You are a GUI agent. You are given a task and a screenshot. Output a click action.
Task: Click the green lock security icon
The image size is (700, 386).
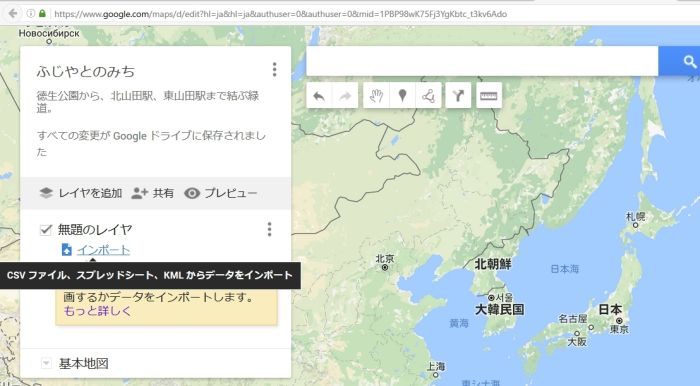(x=42, y=13)
